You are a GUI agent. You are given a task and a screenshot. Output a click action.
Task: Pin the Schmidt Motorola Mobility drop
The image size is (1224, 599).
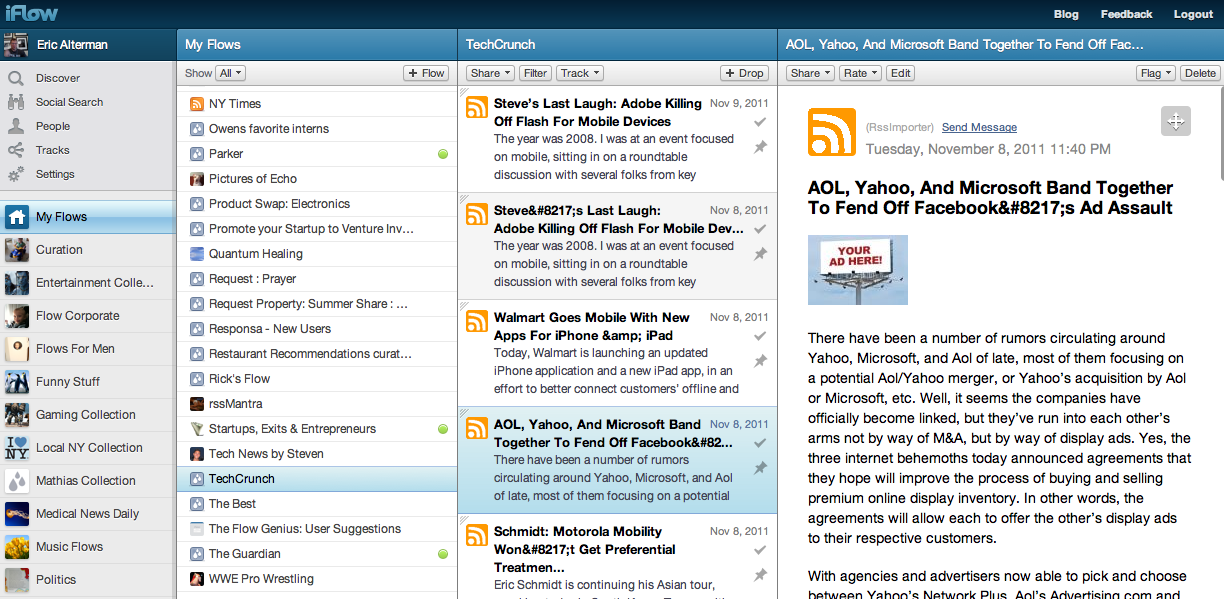[760, 575]
